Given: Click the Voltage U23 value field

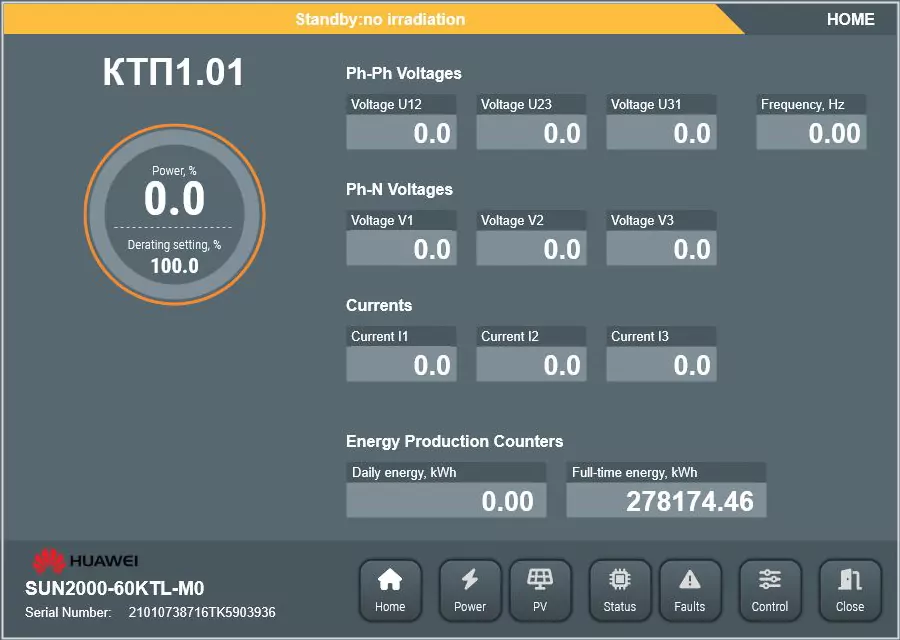Looking at the screenshot, I should pos(531,133).
